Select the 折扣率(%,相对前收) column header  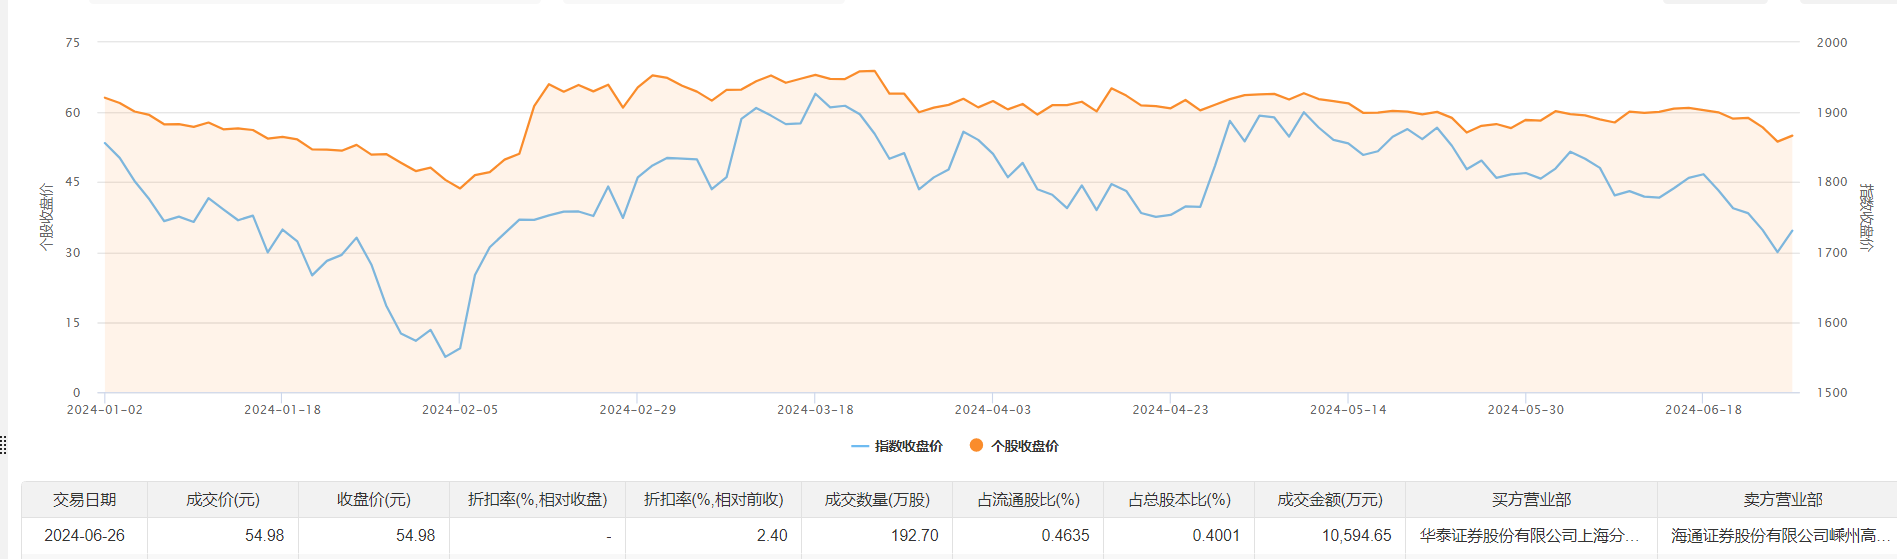713,499
